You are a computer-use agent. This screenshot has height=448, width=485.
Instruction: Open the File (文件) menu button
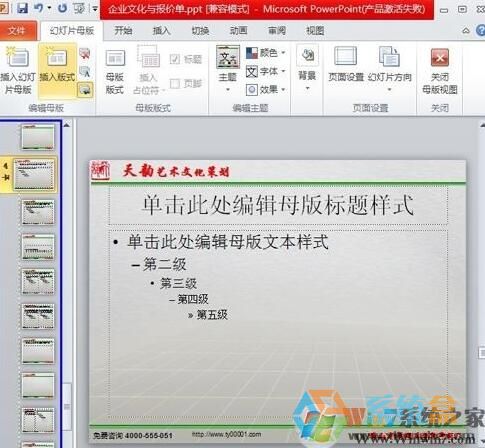click(x=17, y=31)
